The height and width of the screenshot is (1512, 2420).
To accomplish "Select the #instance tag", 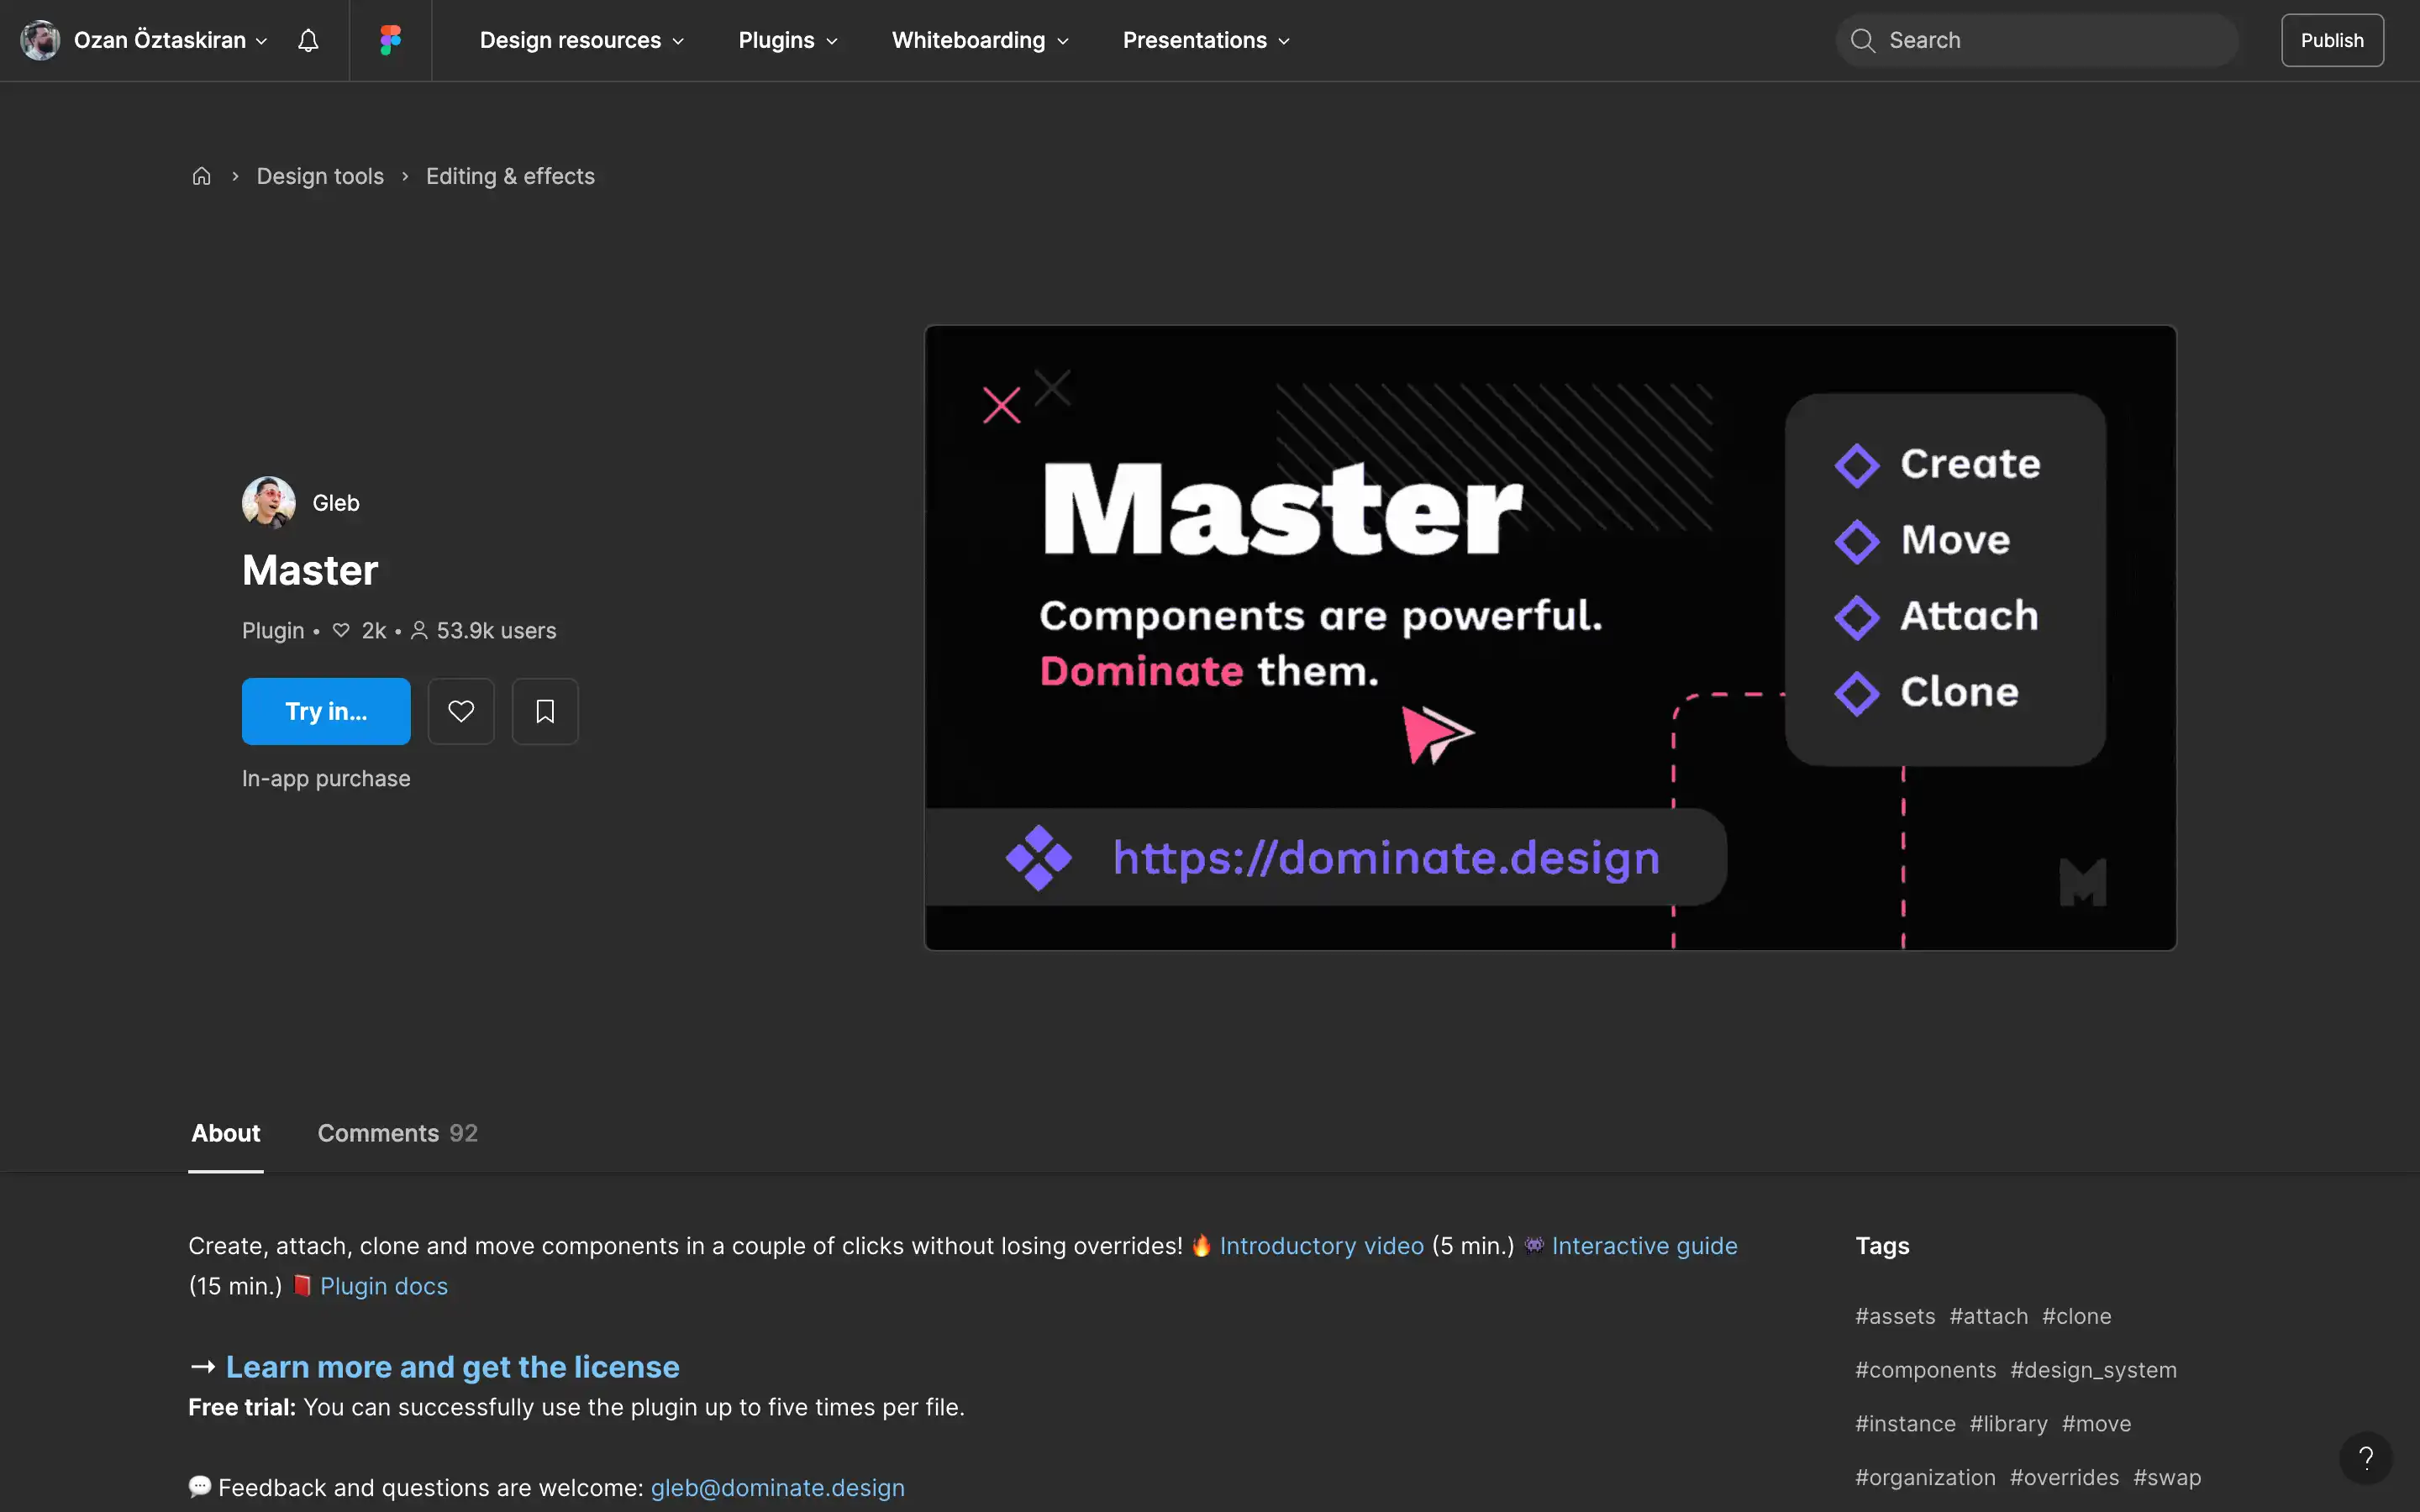I will pos(1905,1424).
